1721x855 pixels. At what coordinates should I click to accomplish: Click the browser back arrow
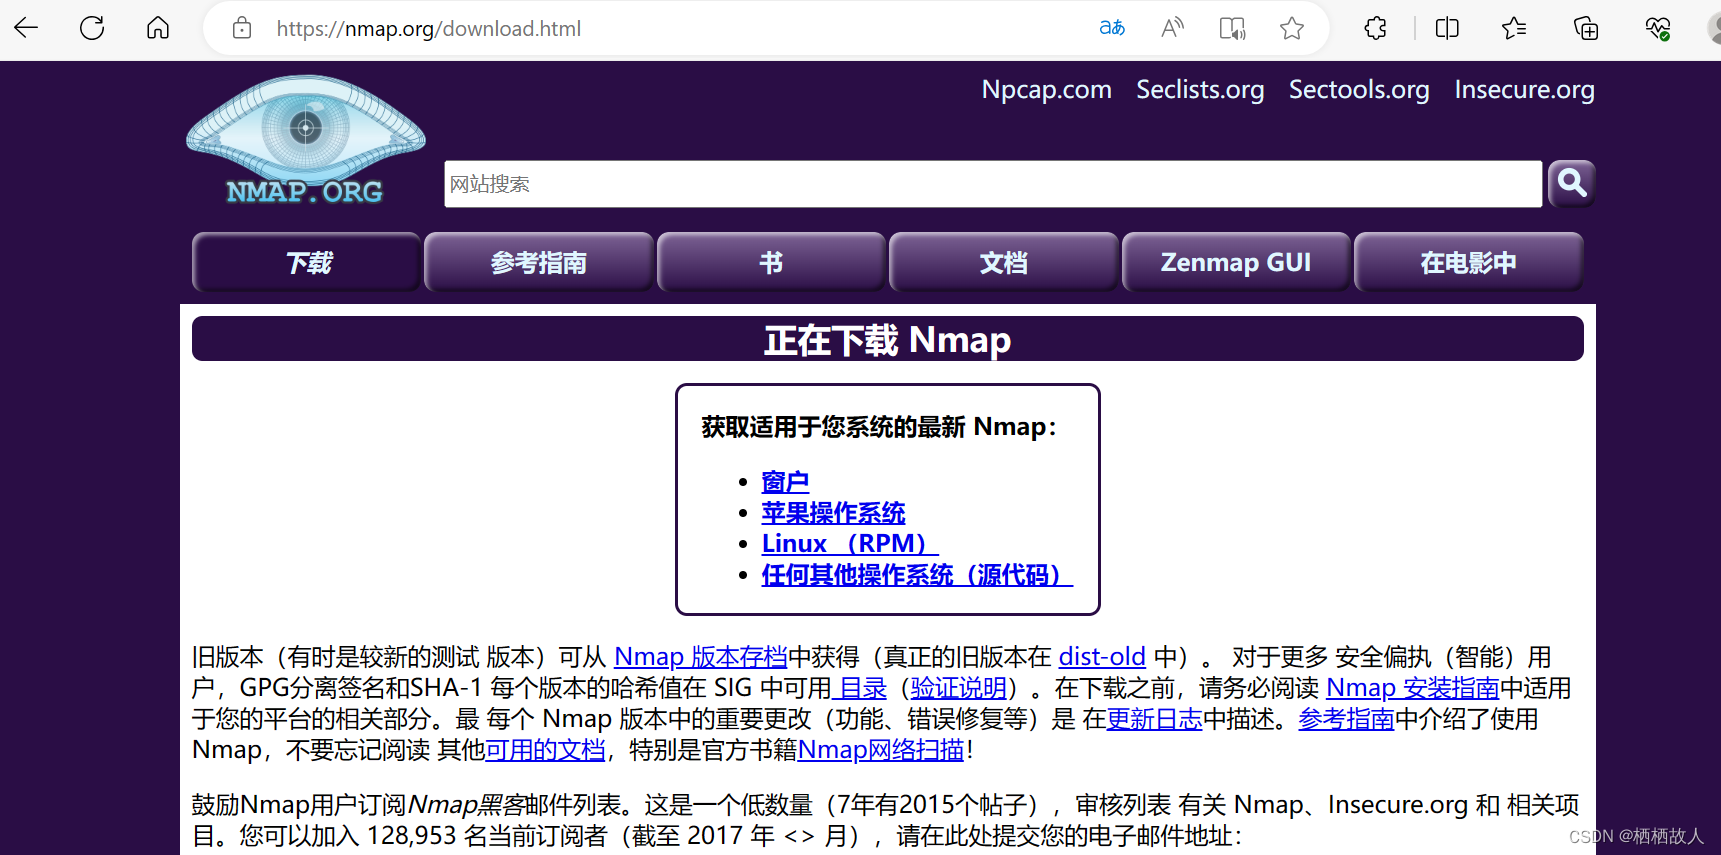pyautogui.click(x=27, y=28)
